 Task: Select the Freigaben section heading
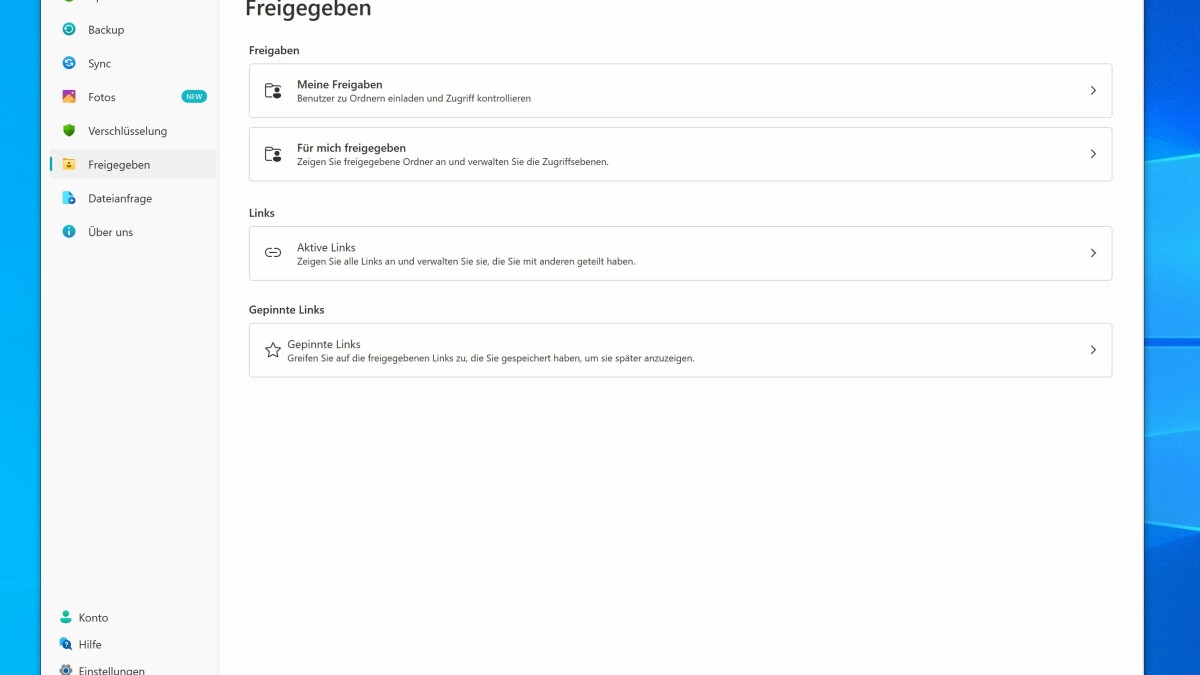pos(274,50)
